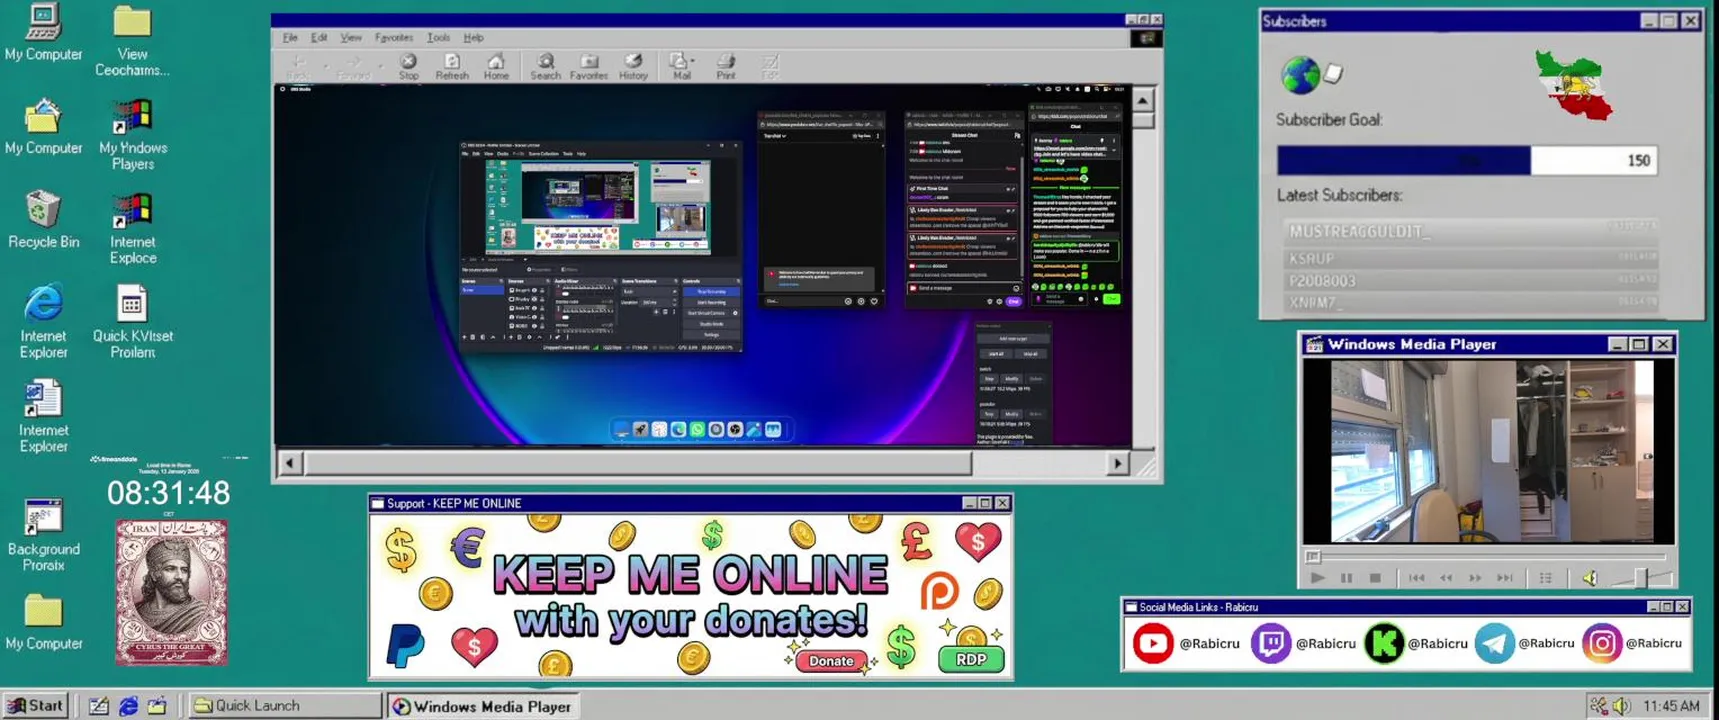Click the Windows Media Player taskbar button
The width and height of the screenshot is (1719, 720).
(483, 706)
